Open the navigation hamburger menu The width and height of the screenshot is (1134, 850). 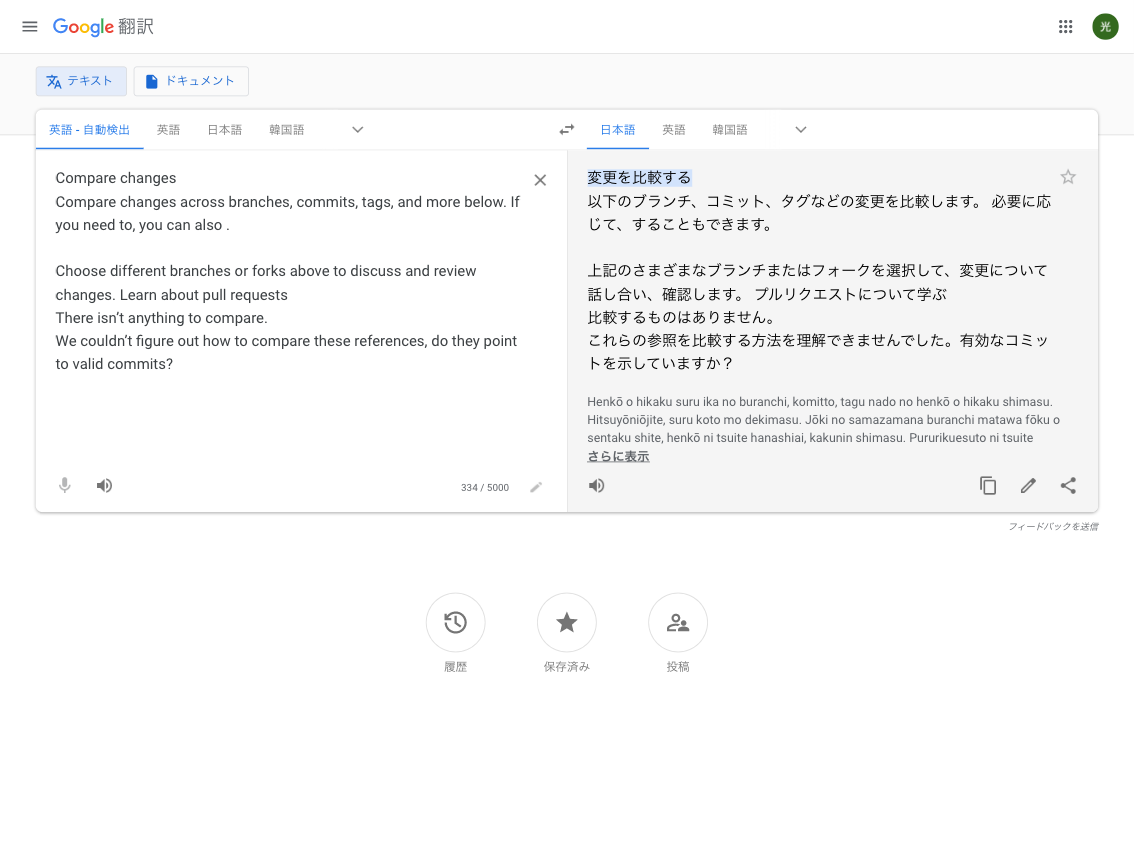(29, 26)
